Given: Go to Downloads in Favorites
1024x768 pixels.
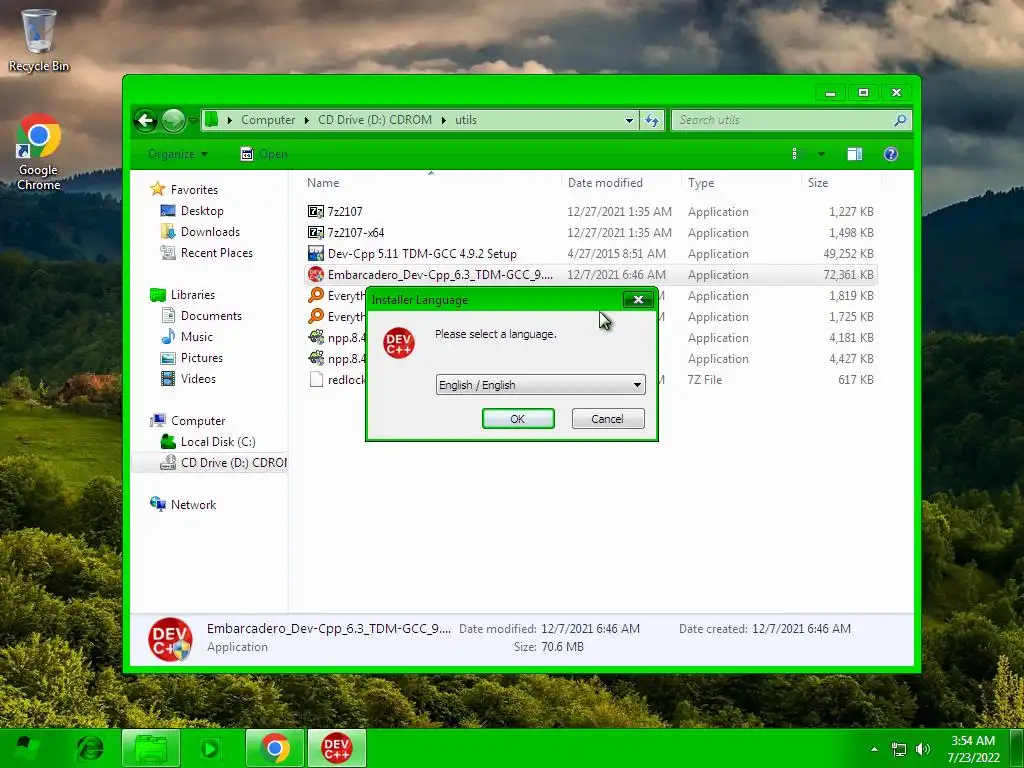Looking at the screenshot, I should 210,232.
